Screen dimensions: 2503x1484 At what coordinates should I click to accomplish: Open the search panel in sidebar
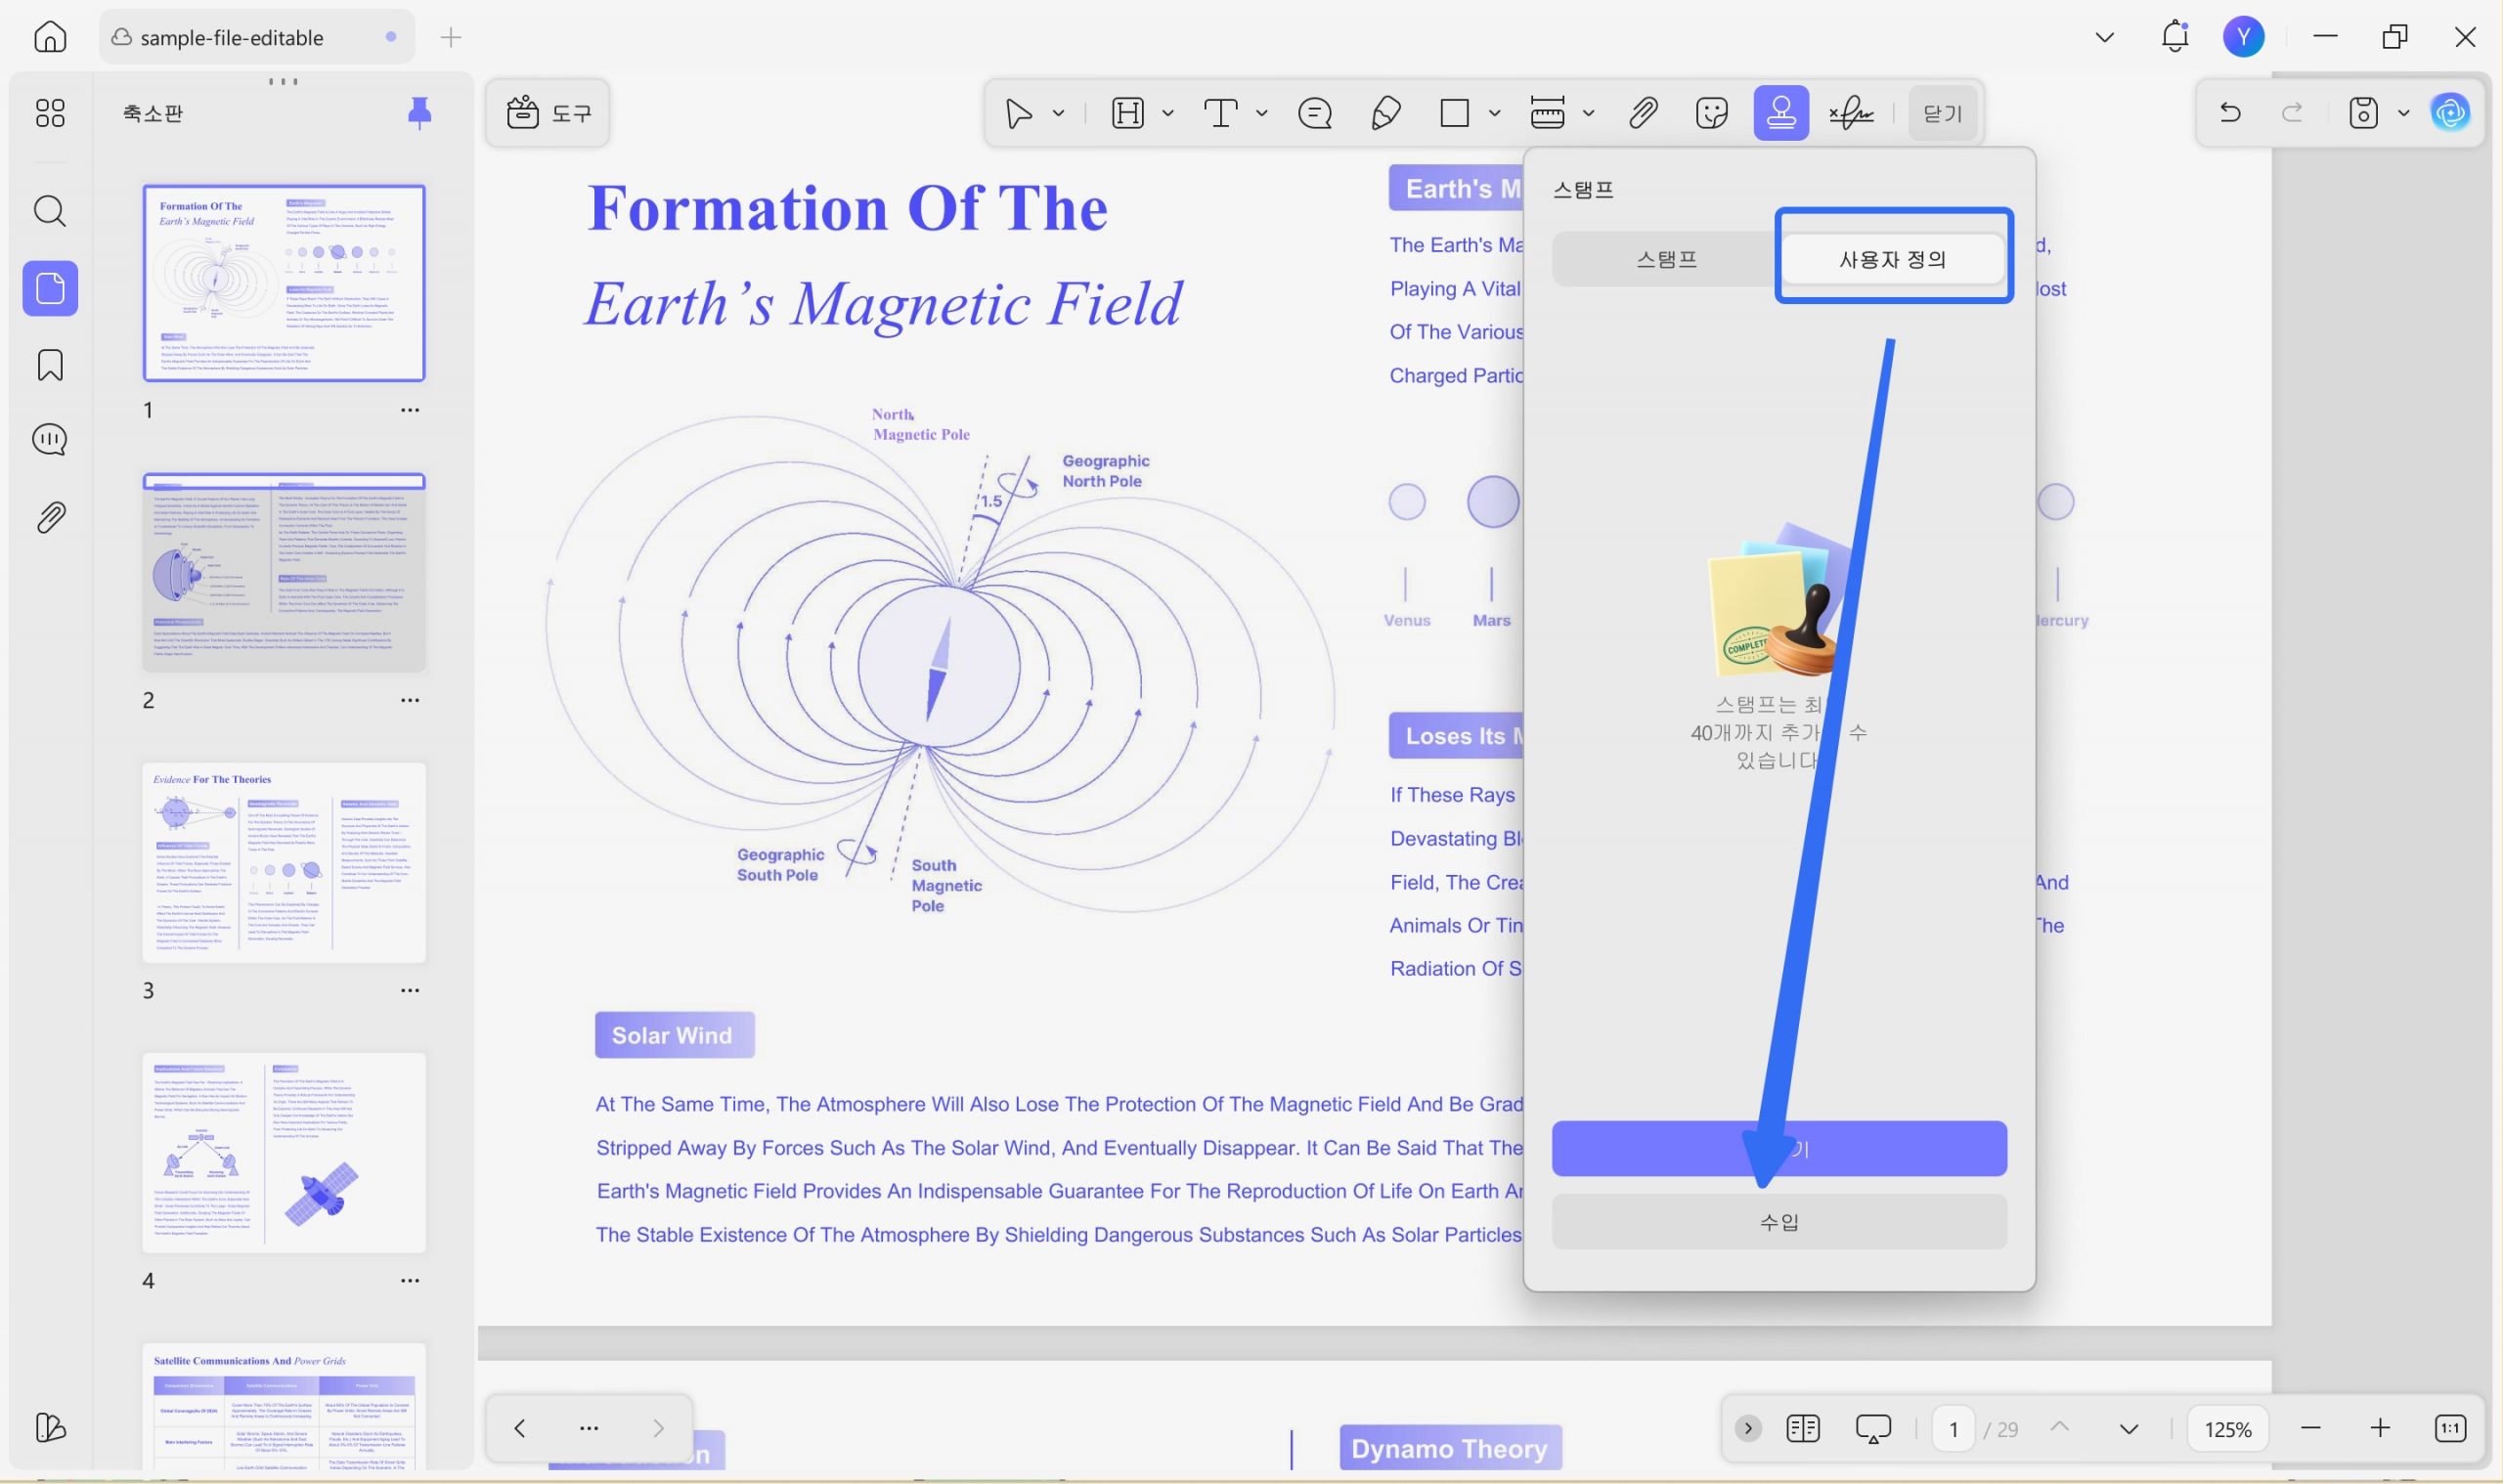click(50, 211)
